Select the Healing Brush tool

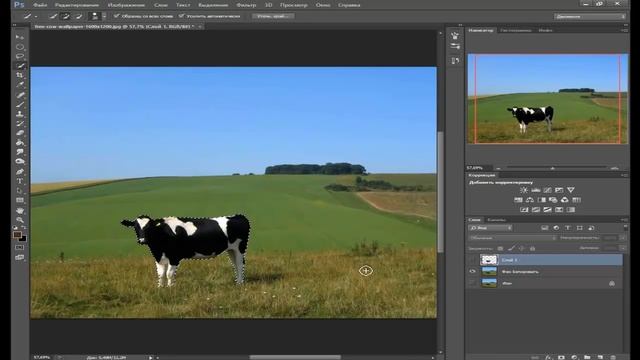pos(20,95)
